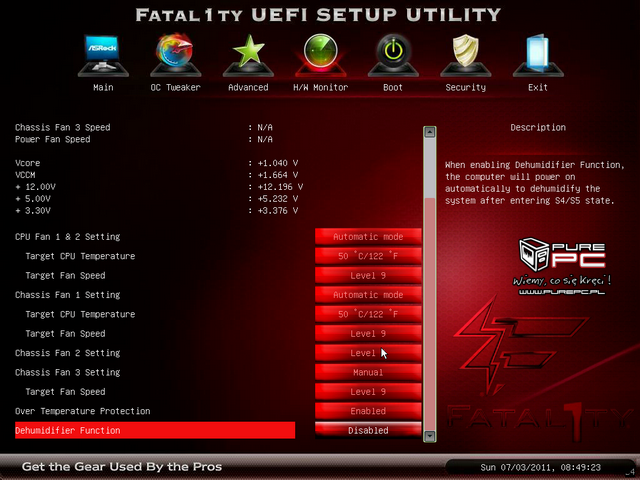Screen dimensions: 640x480
Task: Click the vertical scrollbar thumb
Action: [x=429, y=313]
